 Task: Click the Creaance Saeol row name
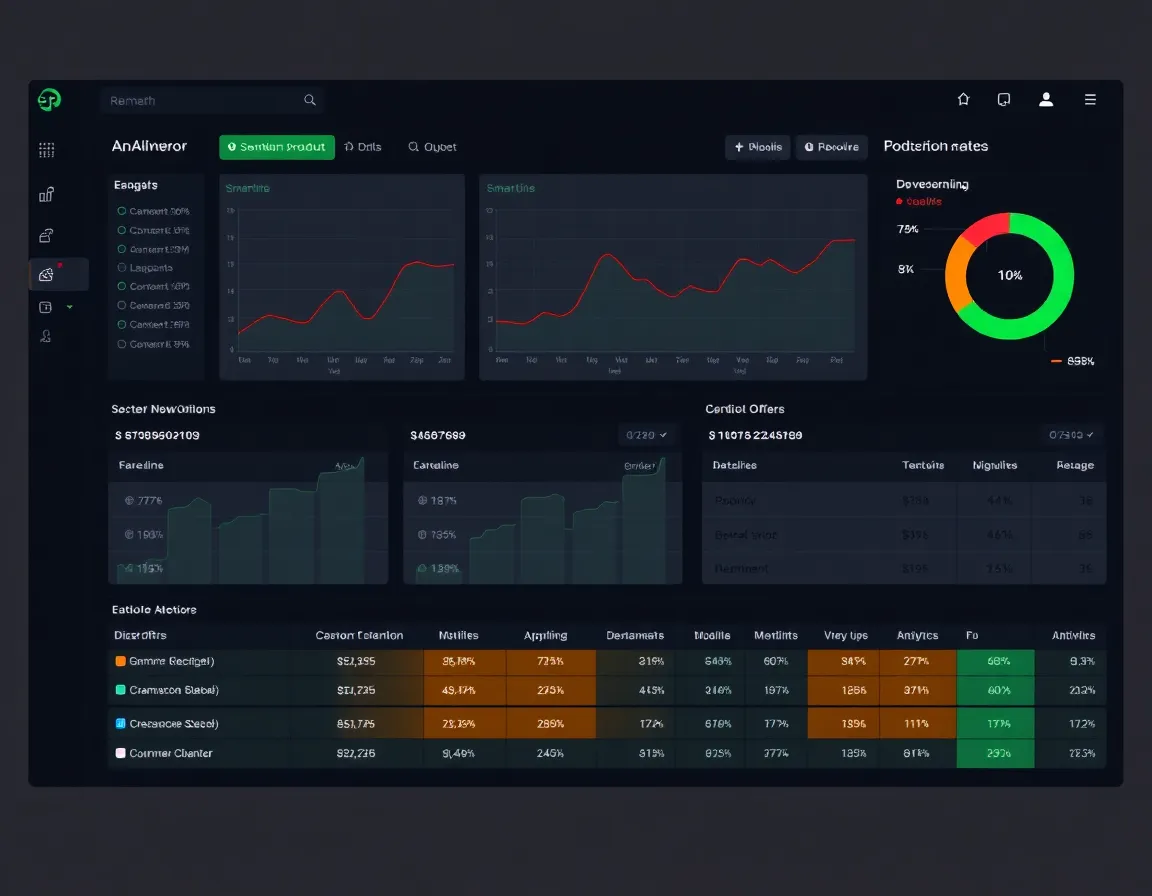[x=174, y=723]
